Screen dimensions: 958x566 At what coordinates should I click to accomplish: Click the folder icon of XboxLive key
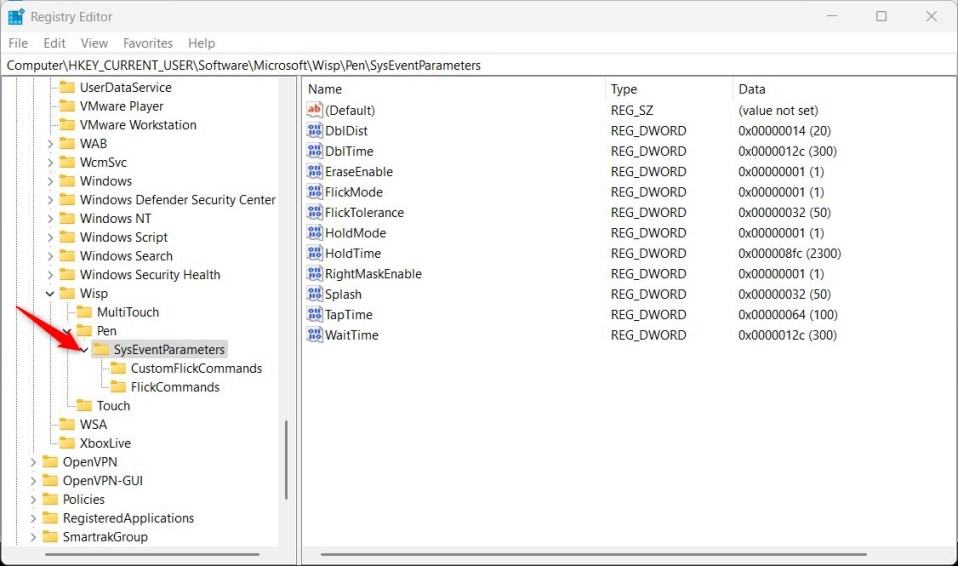[x=67, y=443]
